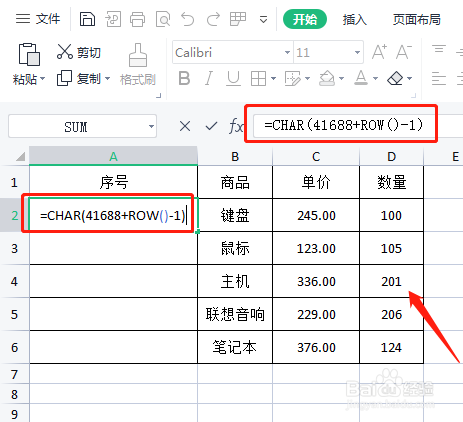463x422 pixels.
Task: Click the cell 鼠标
Action: coord(235,248)
